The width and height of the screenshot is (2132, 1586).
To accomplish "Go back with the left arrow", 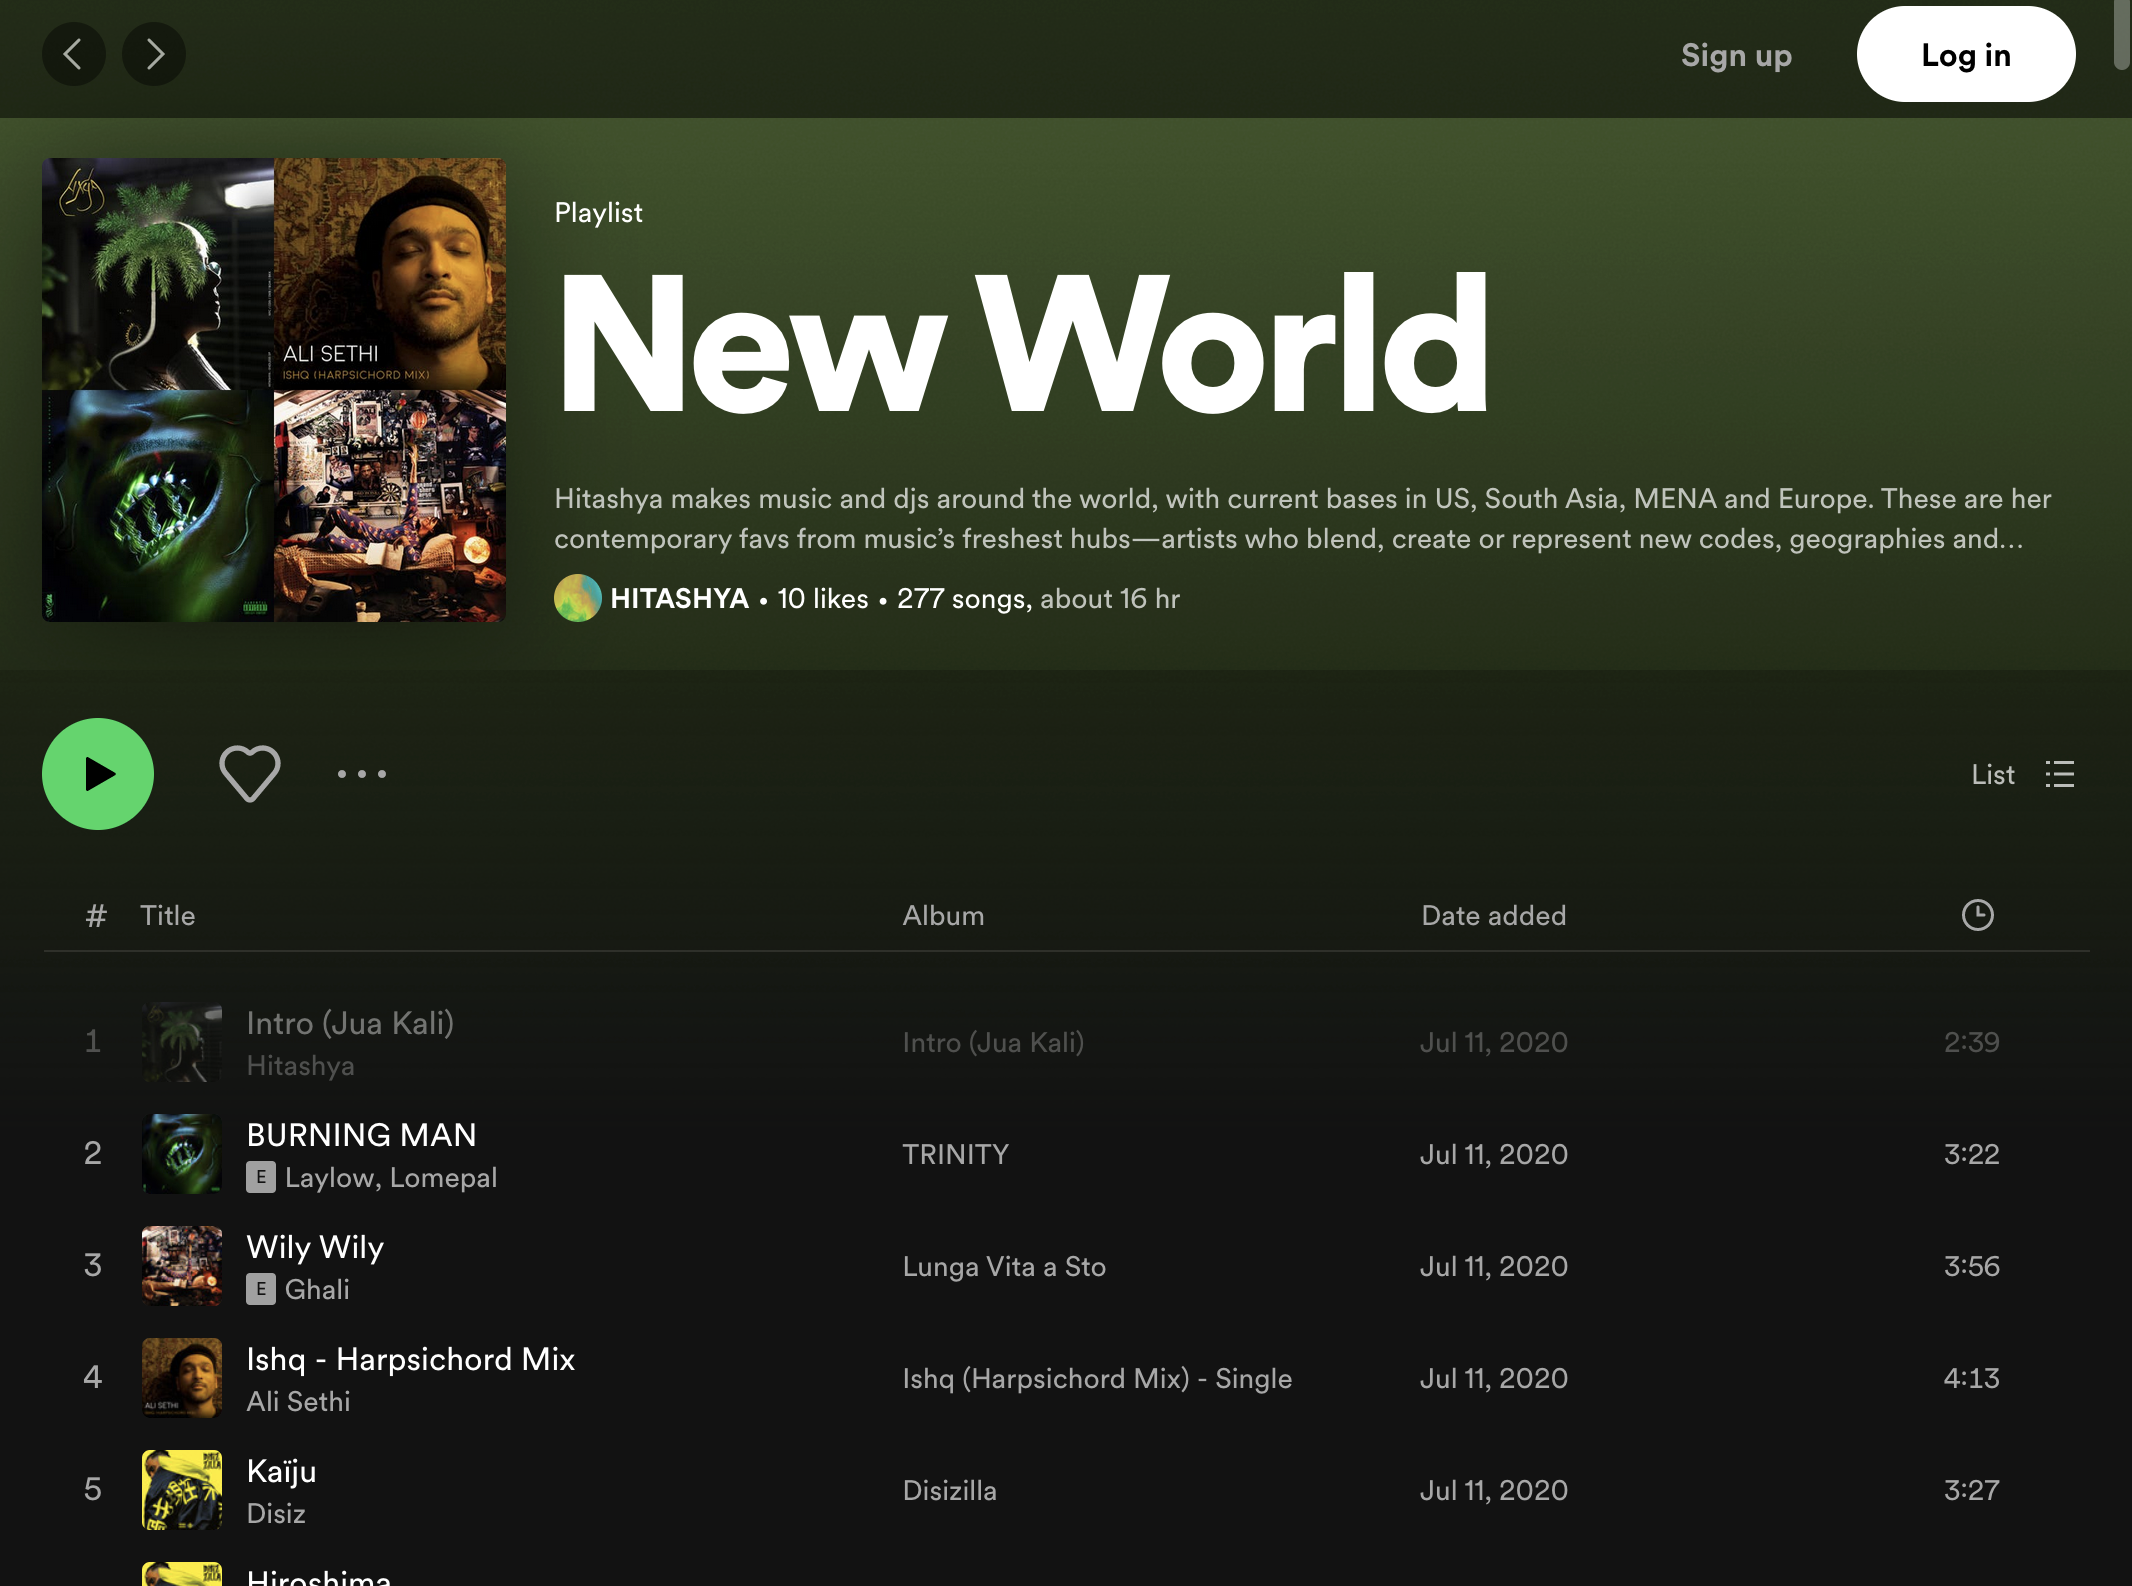I will point(73,54).
